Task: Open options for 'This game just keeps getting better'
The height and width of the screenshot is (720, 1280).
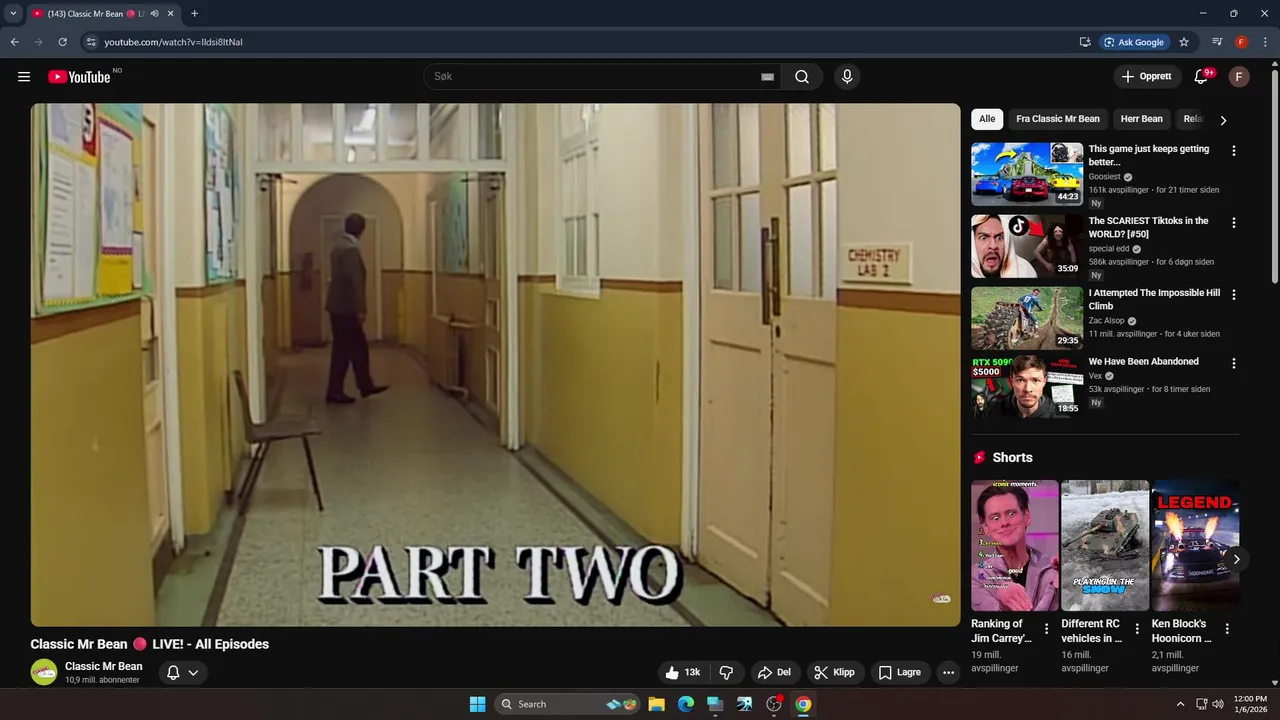Action: [x=1233, y=151]
